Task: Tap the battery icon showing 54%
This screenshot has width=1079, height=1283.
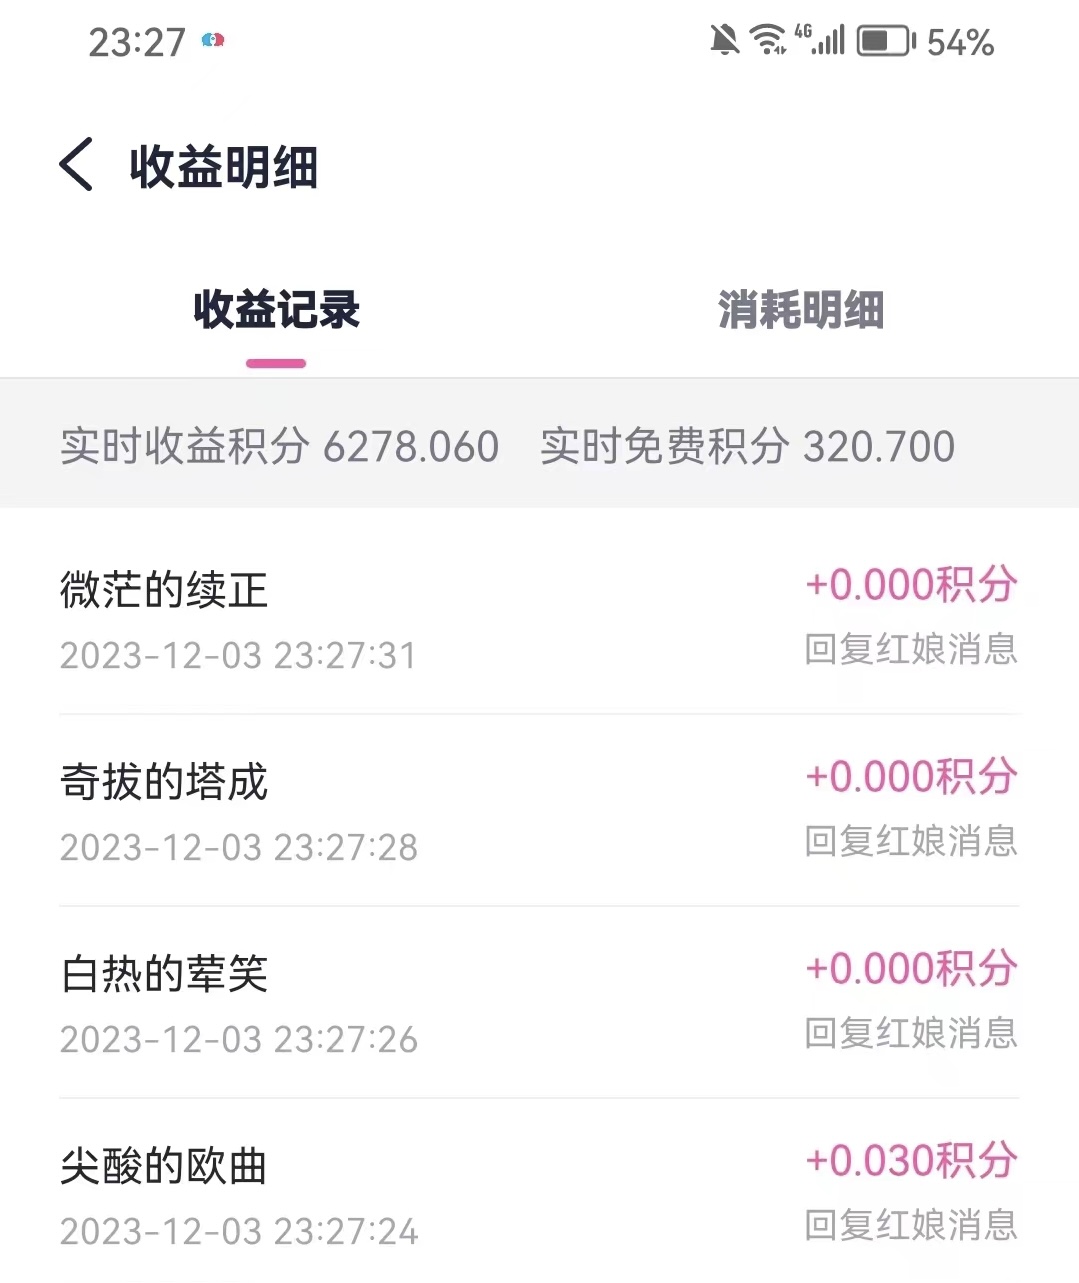Action: pos(886,41)
